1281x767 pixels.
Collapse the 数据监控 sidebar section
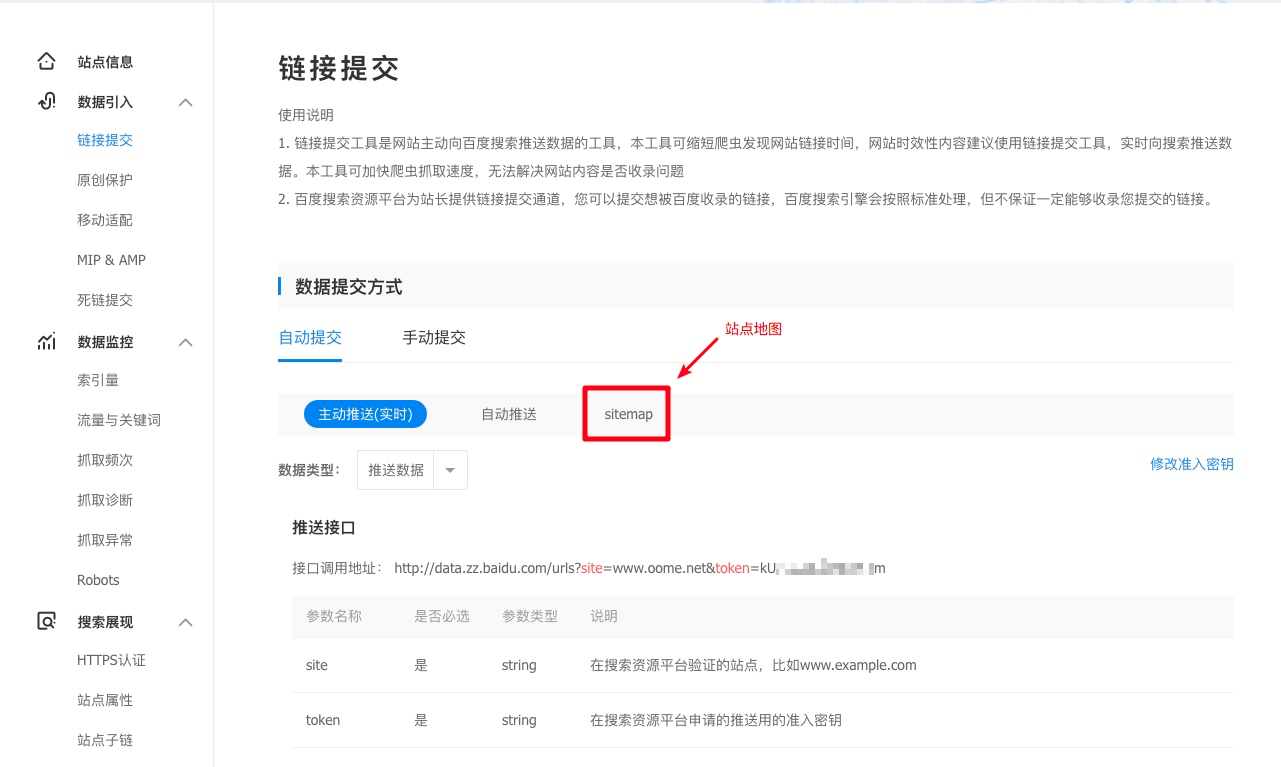[x=185, y=341]
